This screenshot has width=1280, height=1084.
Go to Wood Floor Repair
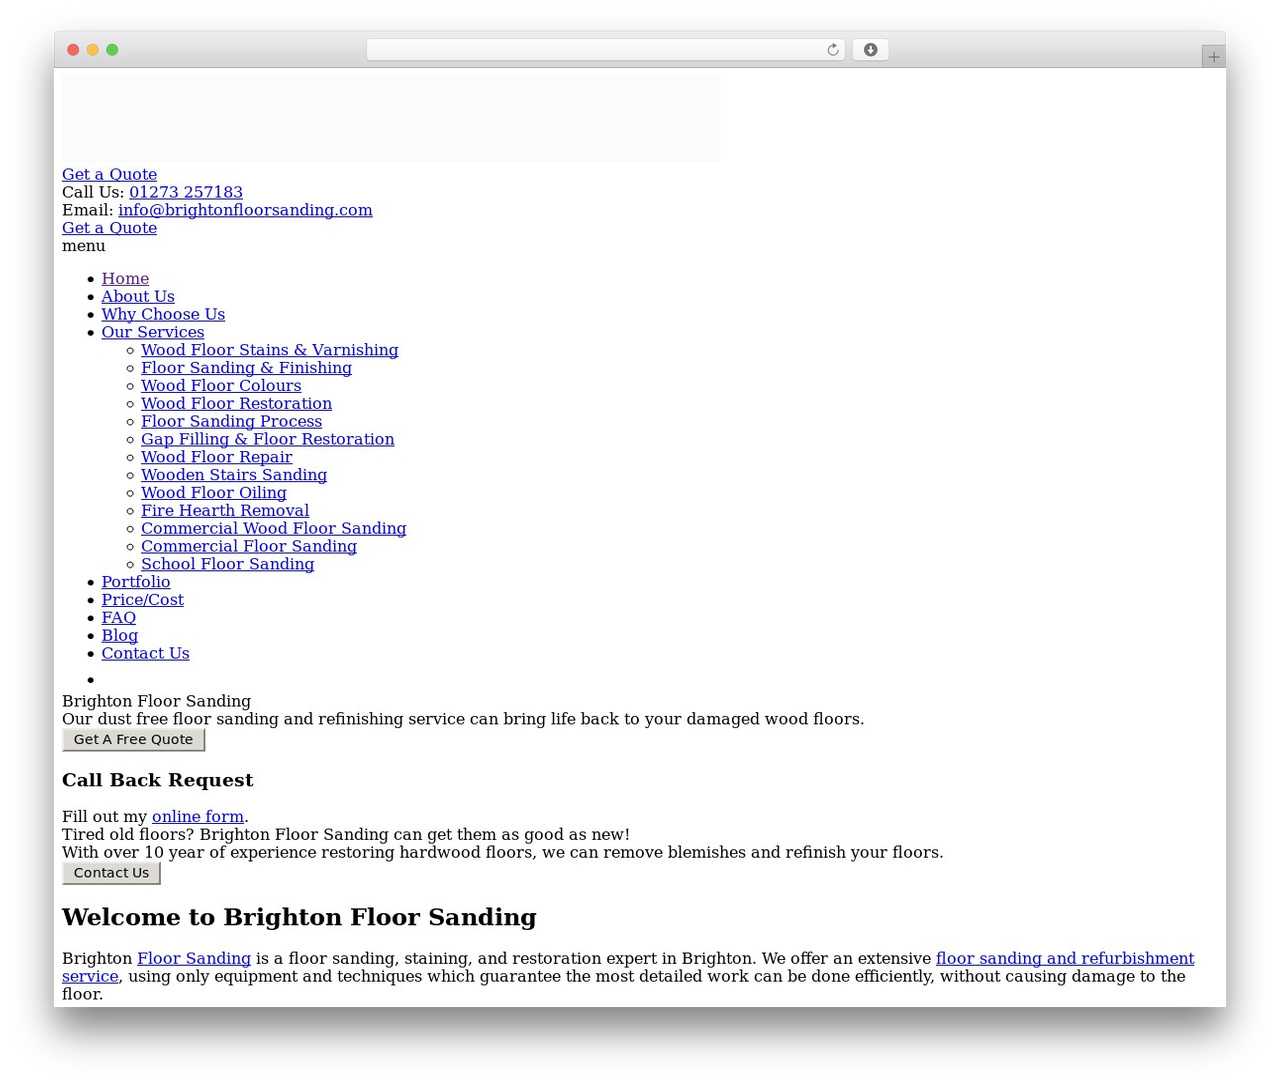point(217,458)
